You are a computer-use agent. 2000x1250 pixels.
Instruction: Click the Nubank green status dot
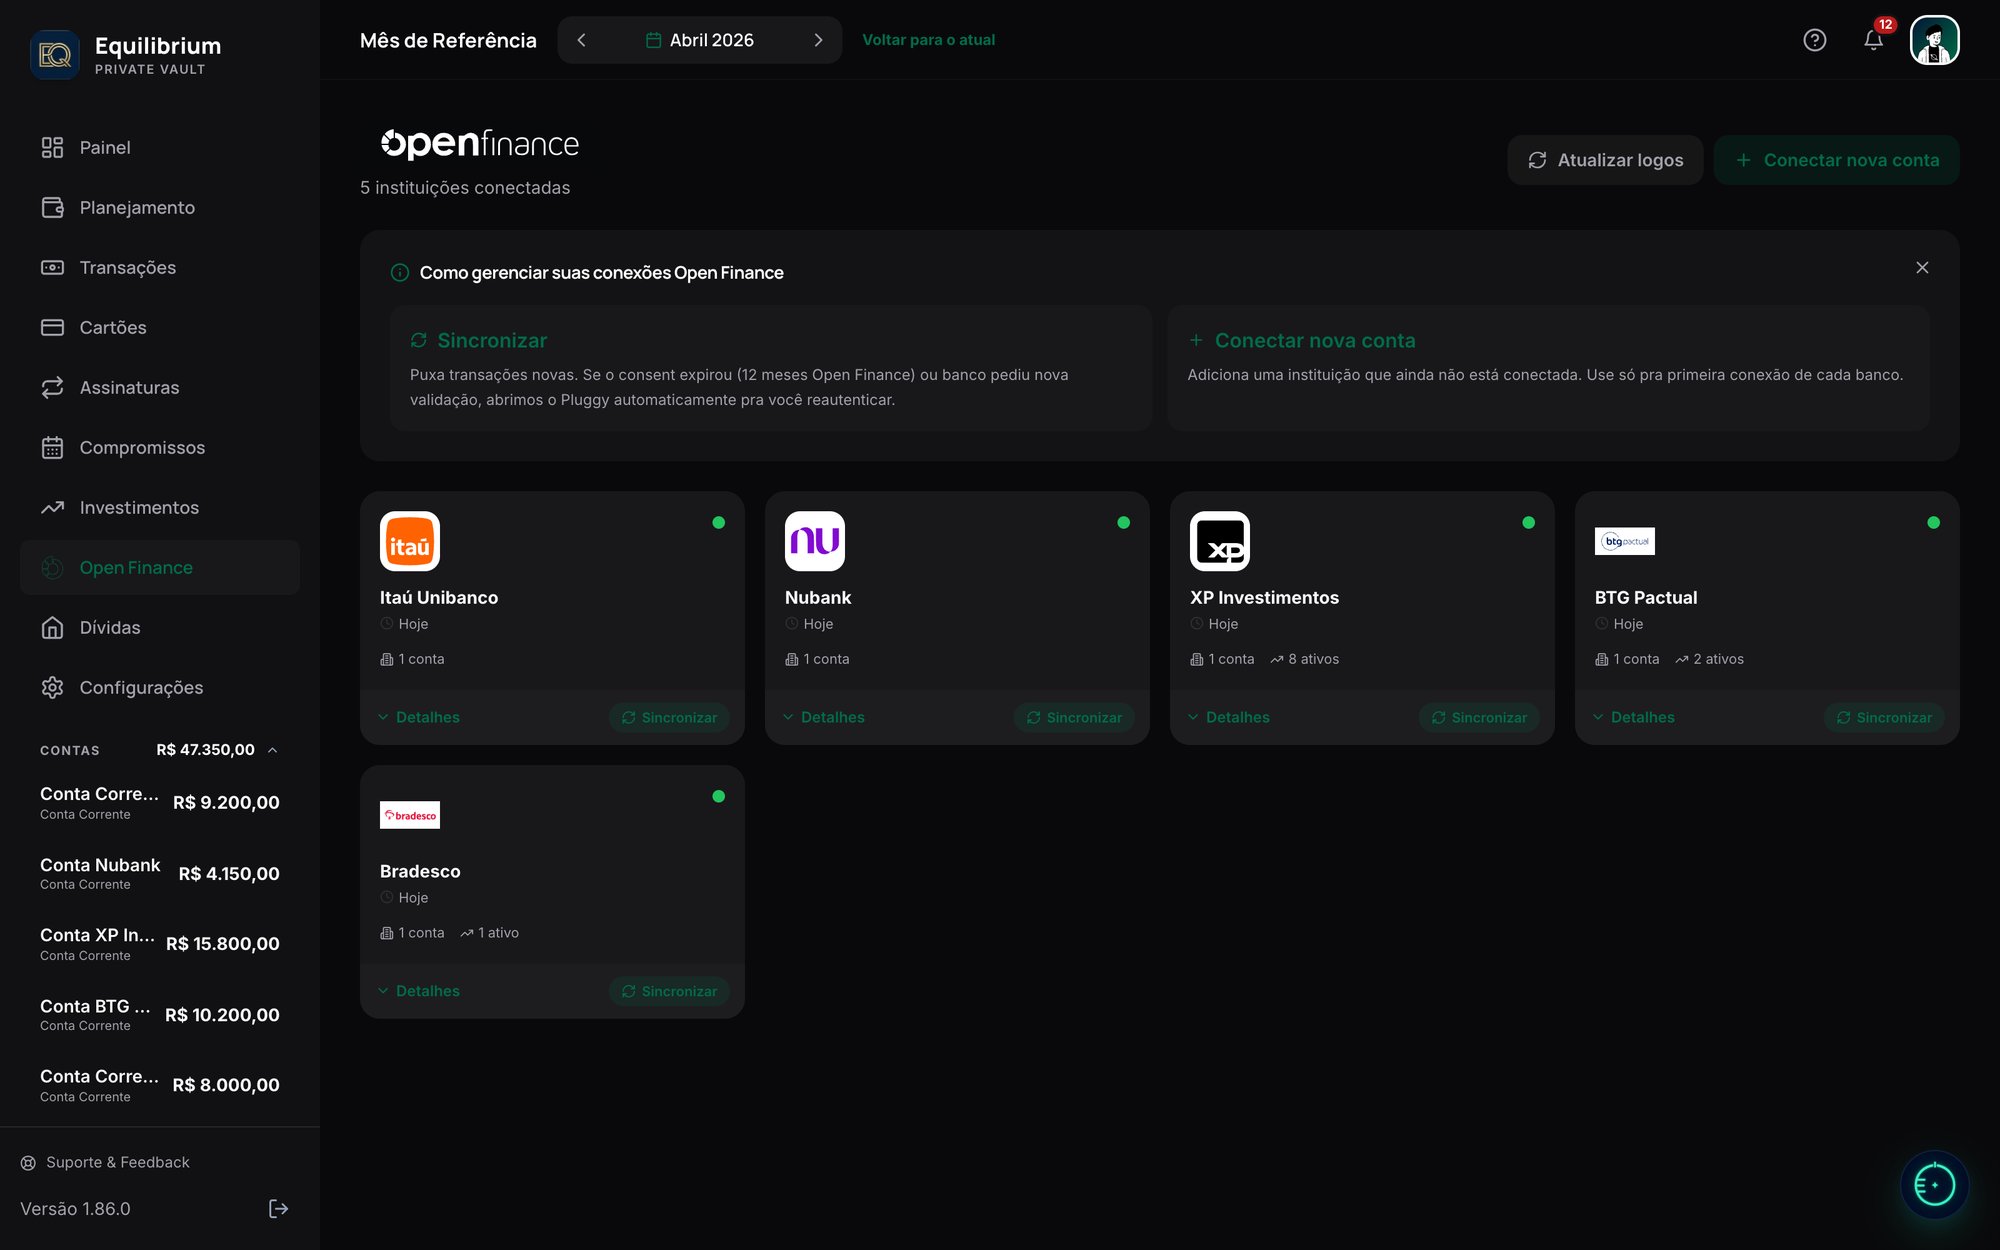coord(1124,522)
